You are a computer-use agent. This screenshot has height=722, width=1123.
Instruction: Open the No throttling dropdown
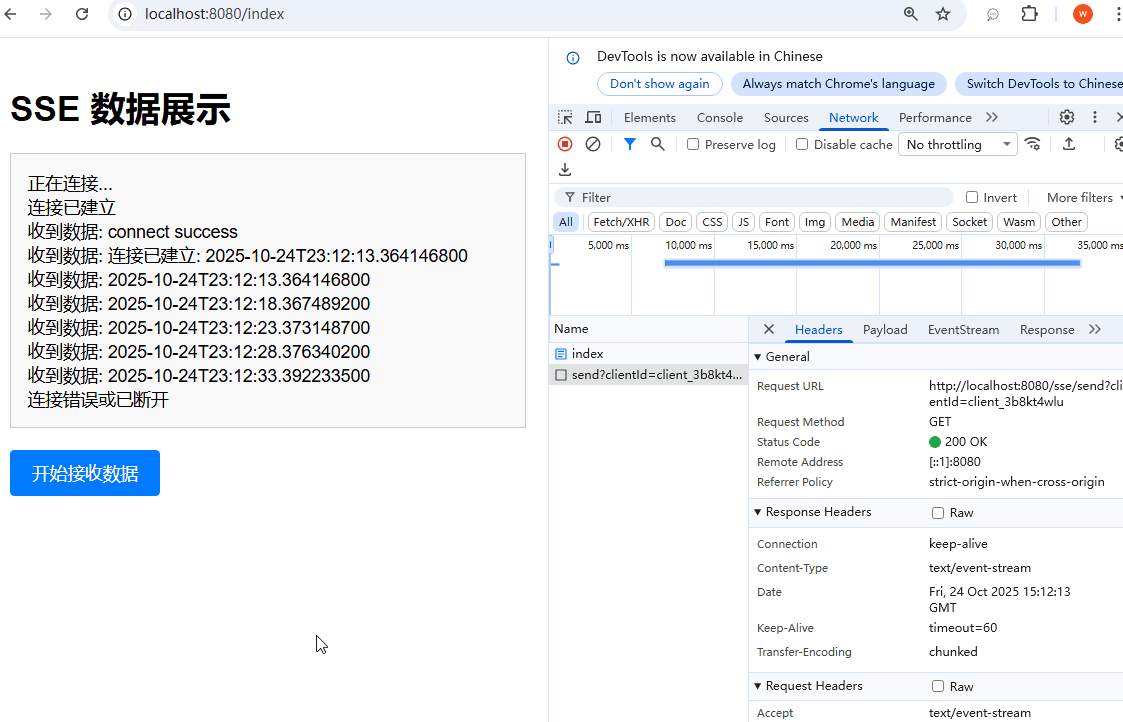957,144
